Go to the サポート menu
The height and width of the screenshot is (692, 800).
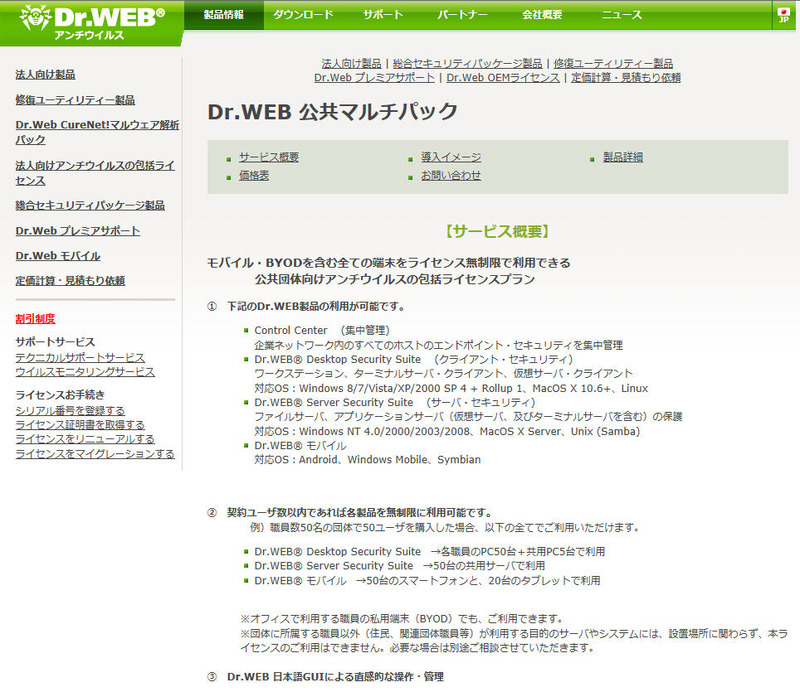(x=383, y=15)
